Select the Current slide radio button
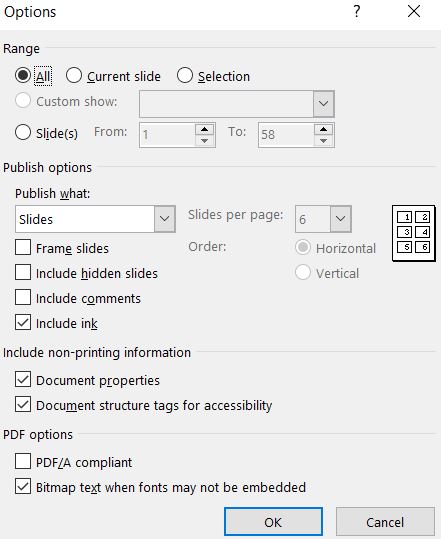Viewport: 441px width, 539px height. [x=74, y=75]
